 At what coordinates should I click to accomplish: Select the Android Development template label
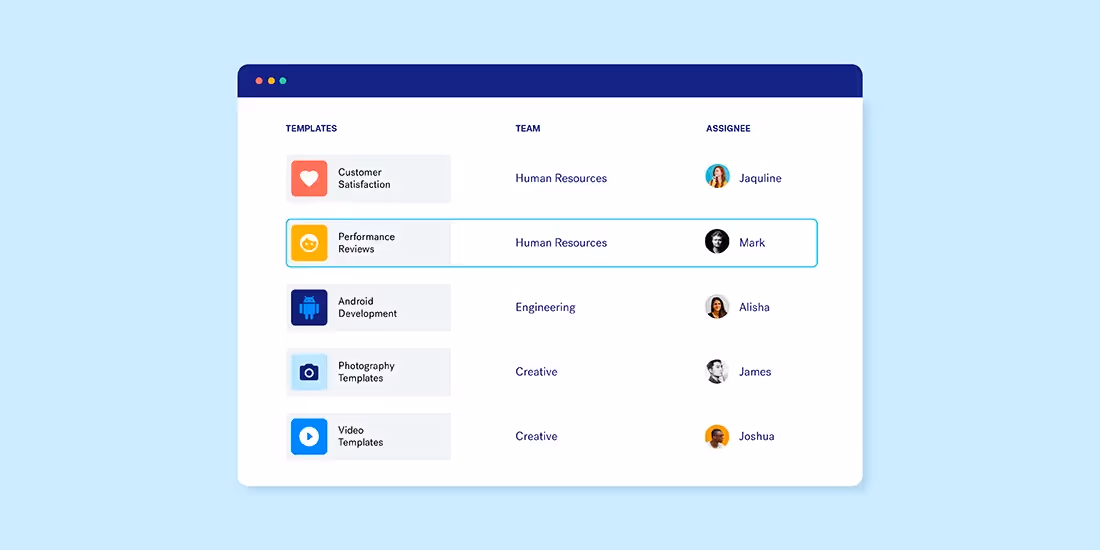click(x=368, y=307)
